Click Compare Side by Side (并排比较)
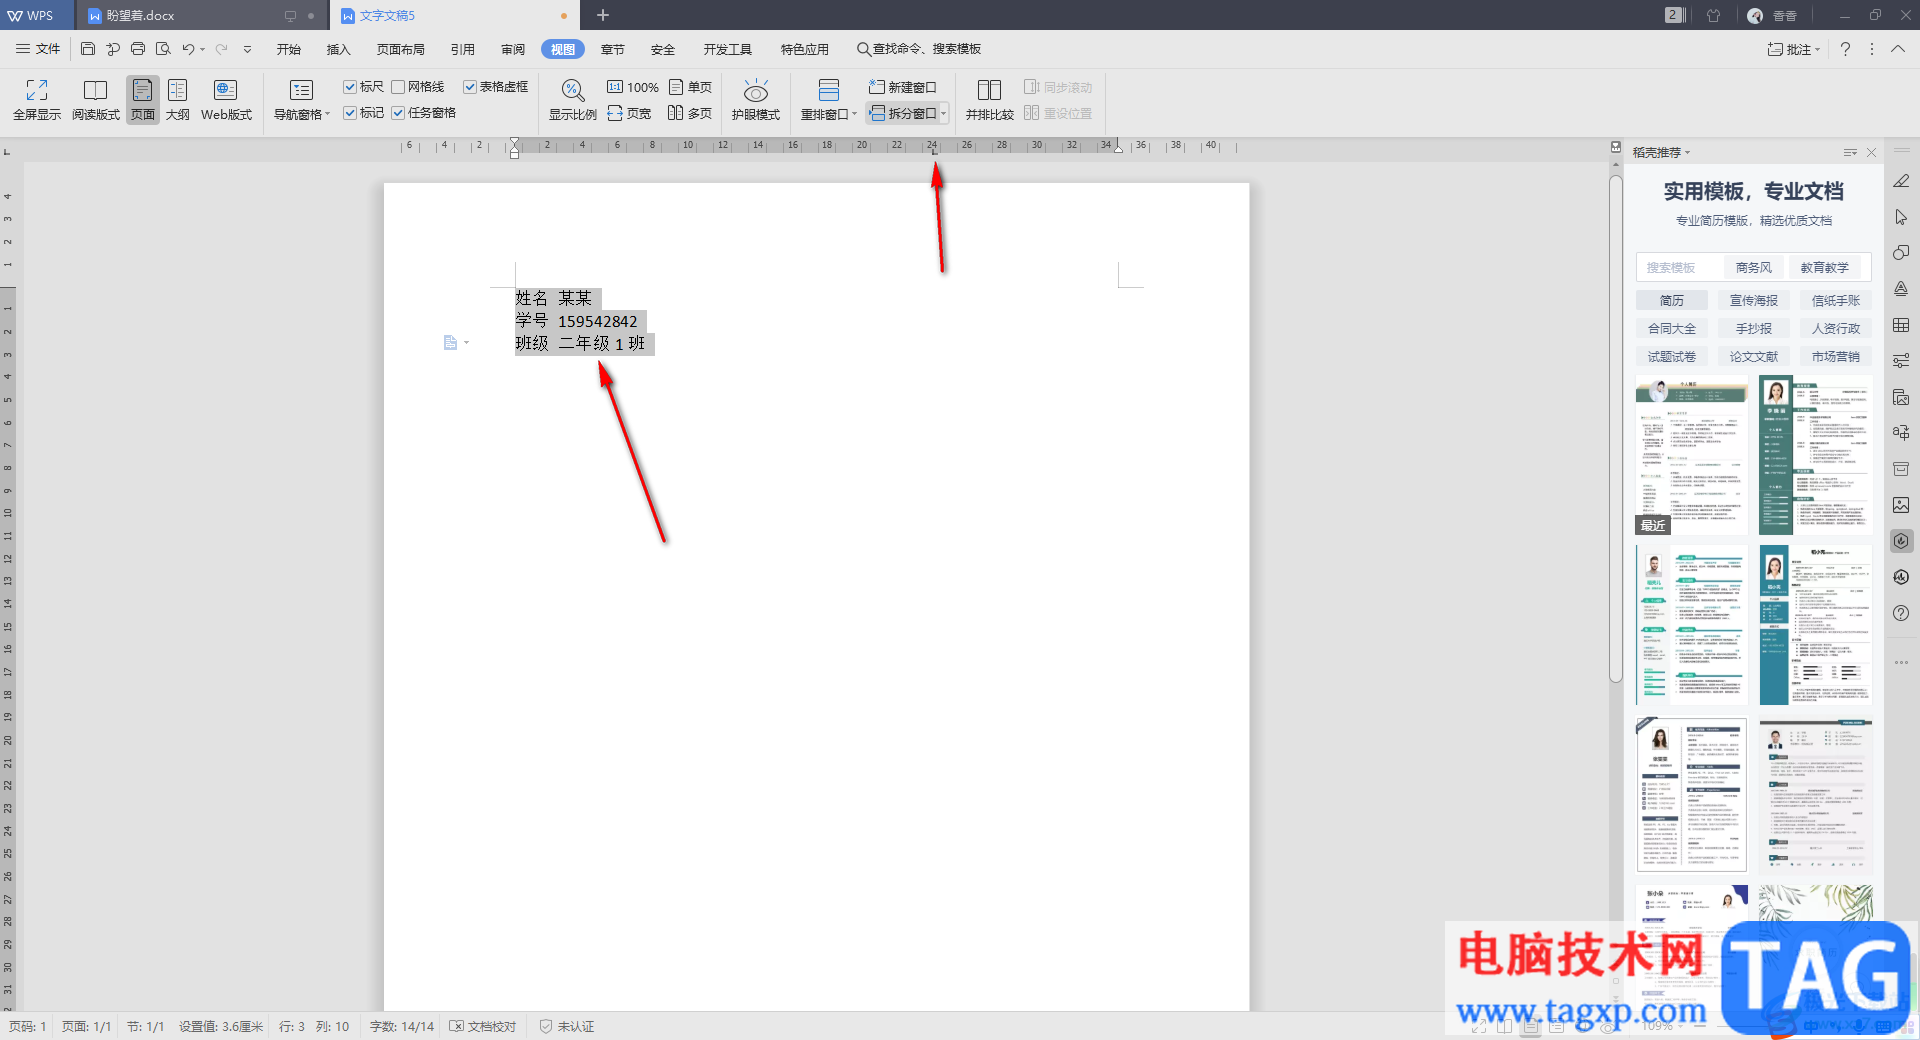 pyautogui.click(x=990, y=100)
